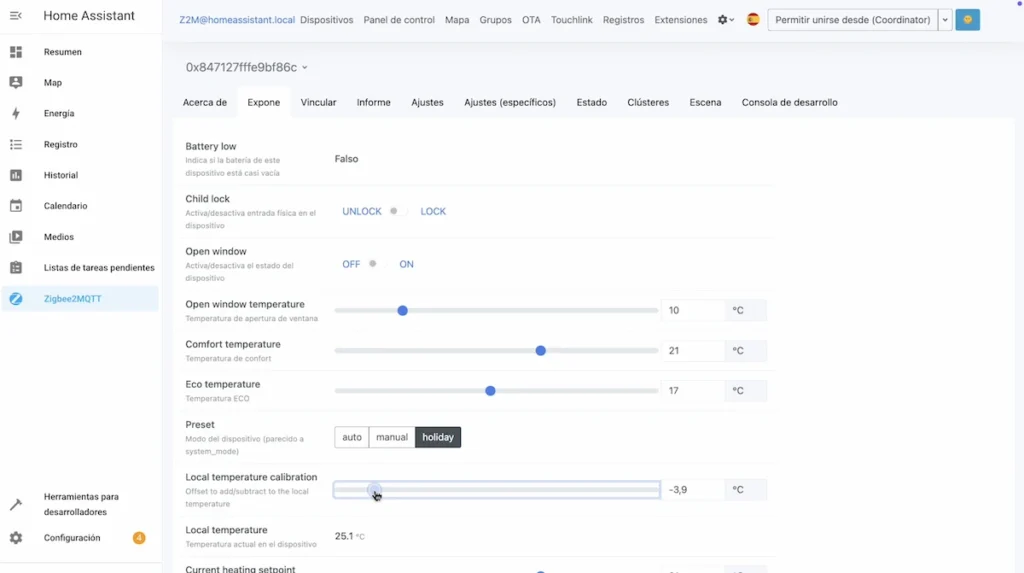Open Mapa in top navigation
Screen dimensions: 1024x573
[x=457, y=20]
